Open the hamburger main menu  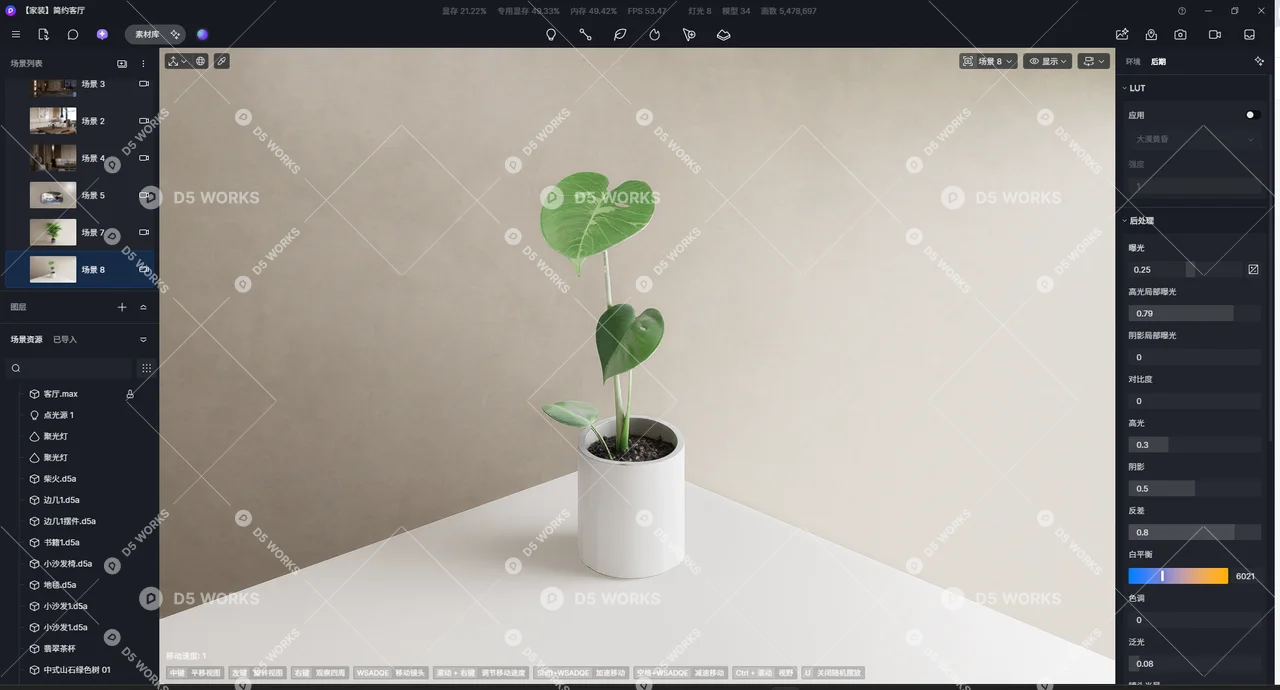tap(15, 34)
